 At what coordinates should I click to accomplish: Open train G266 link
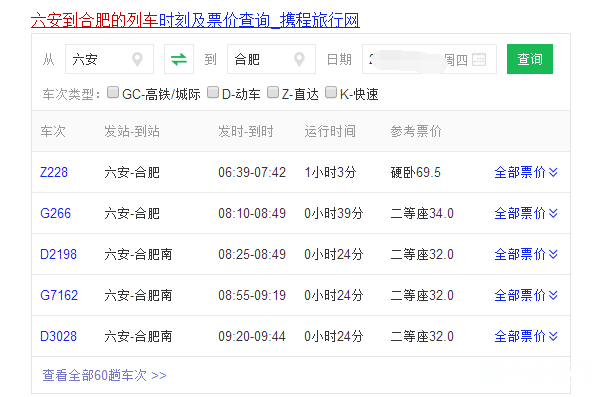click(x=56, y=213)
